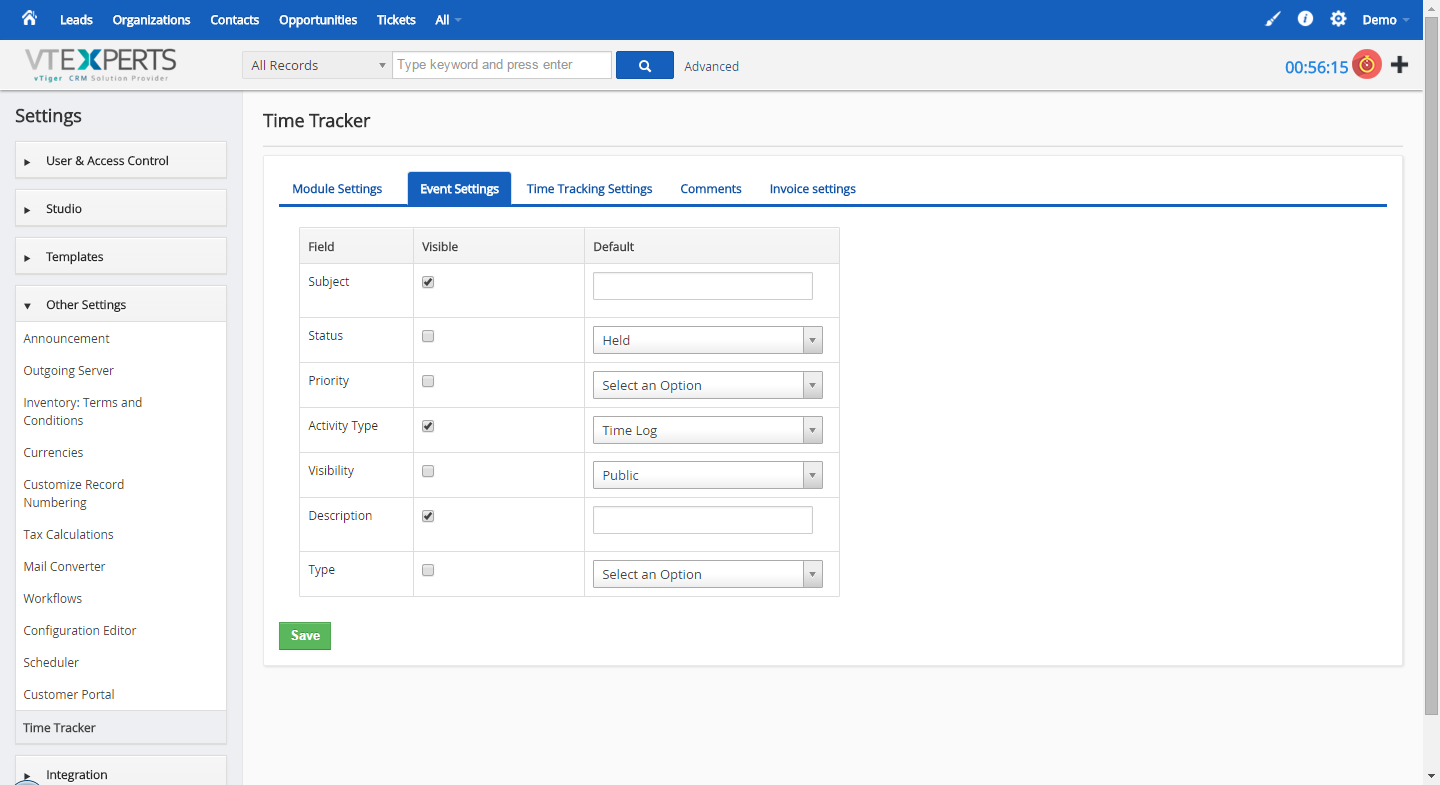Viewport: 1440px width, 785px height.
Task: Click the red timer stopwatch icon
Action: (1367, 65)
